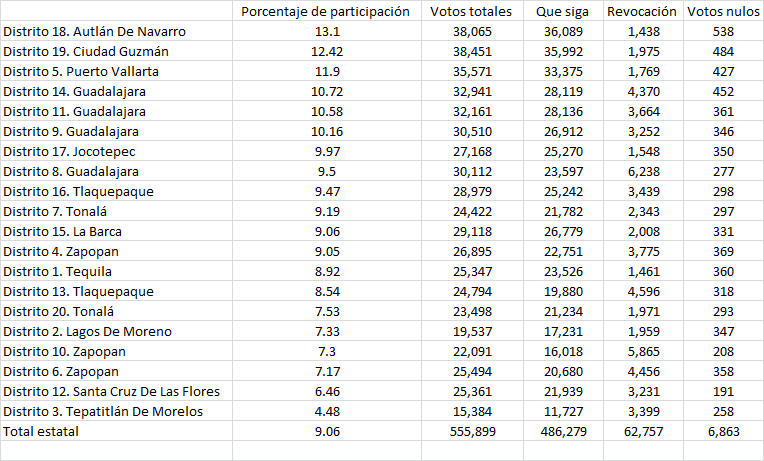Select the "Distrito 17. Jocotepec" cell
This screenshot has width=764, height=461.
point(69,151)
